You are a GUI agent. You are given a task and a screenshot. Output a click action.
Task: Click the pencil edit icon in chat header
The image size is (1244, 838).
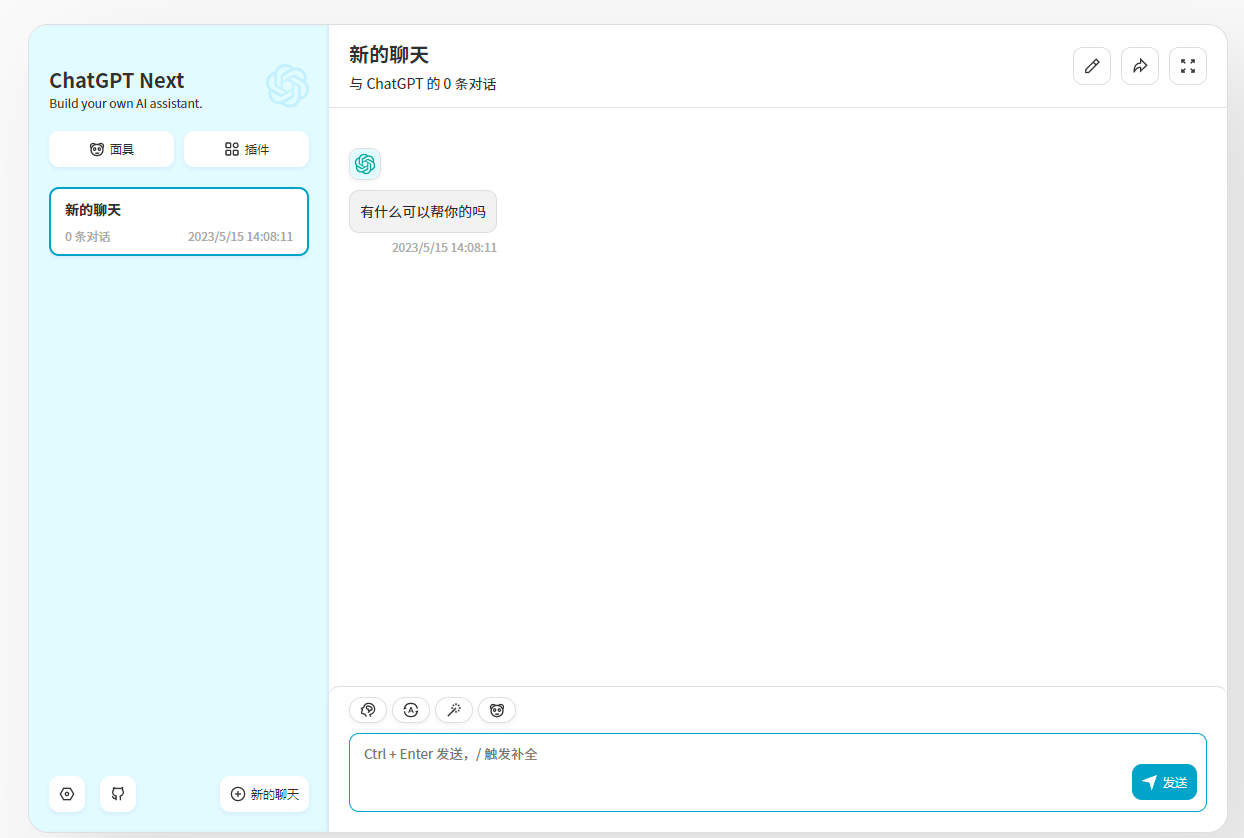pos(1092,66)
